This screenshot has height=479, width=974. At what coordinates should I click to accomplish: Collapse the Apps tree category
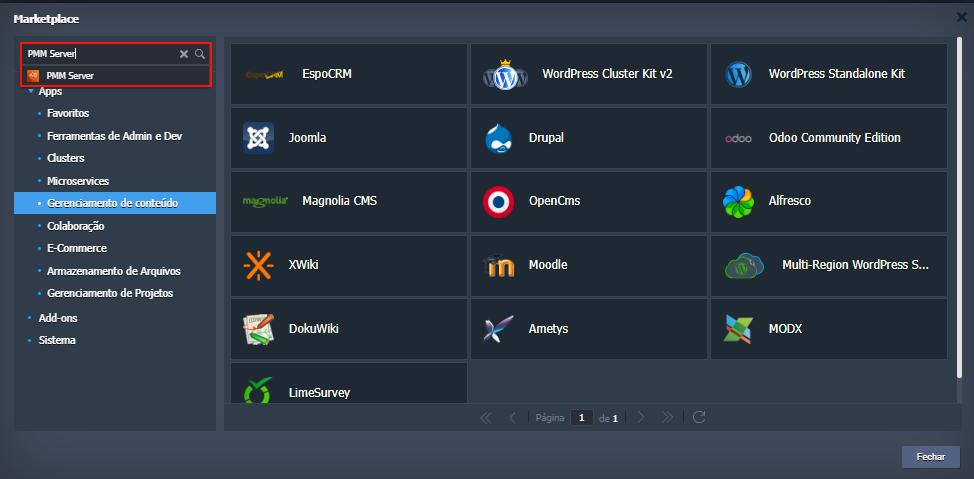(x=30, y=91)
